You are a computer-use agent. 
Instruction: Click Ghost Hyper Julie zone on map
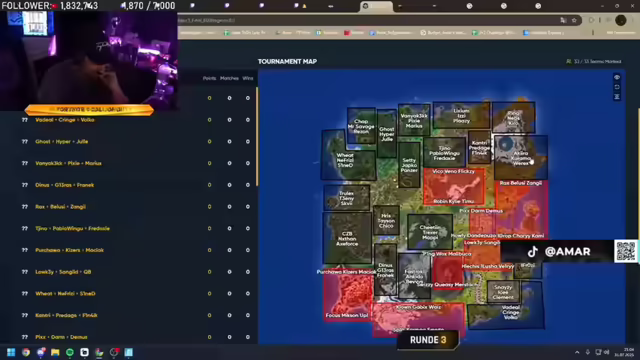pyautogui.click(x=387, y=133)
